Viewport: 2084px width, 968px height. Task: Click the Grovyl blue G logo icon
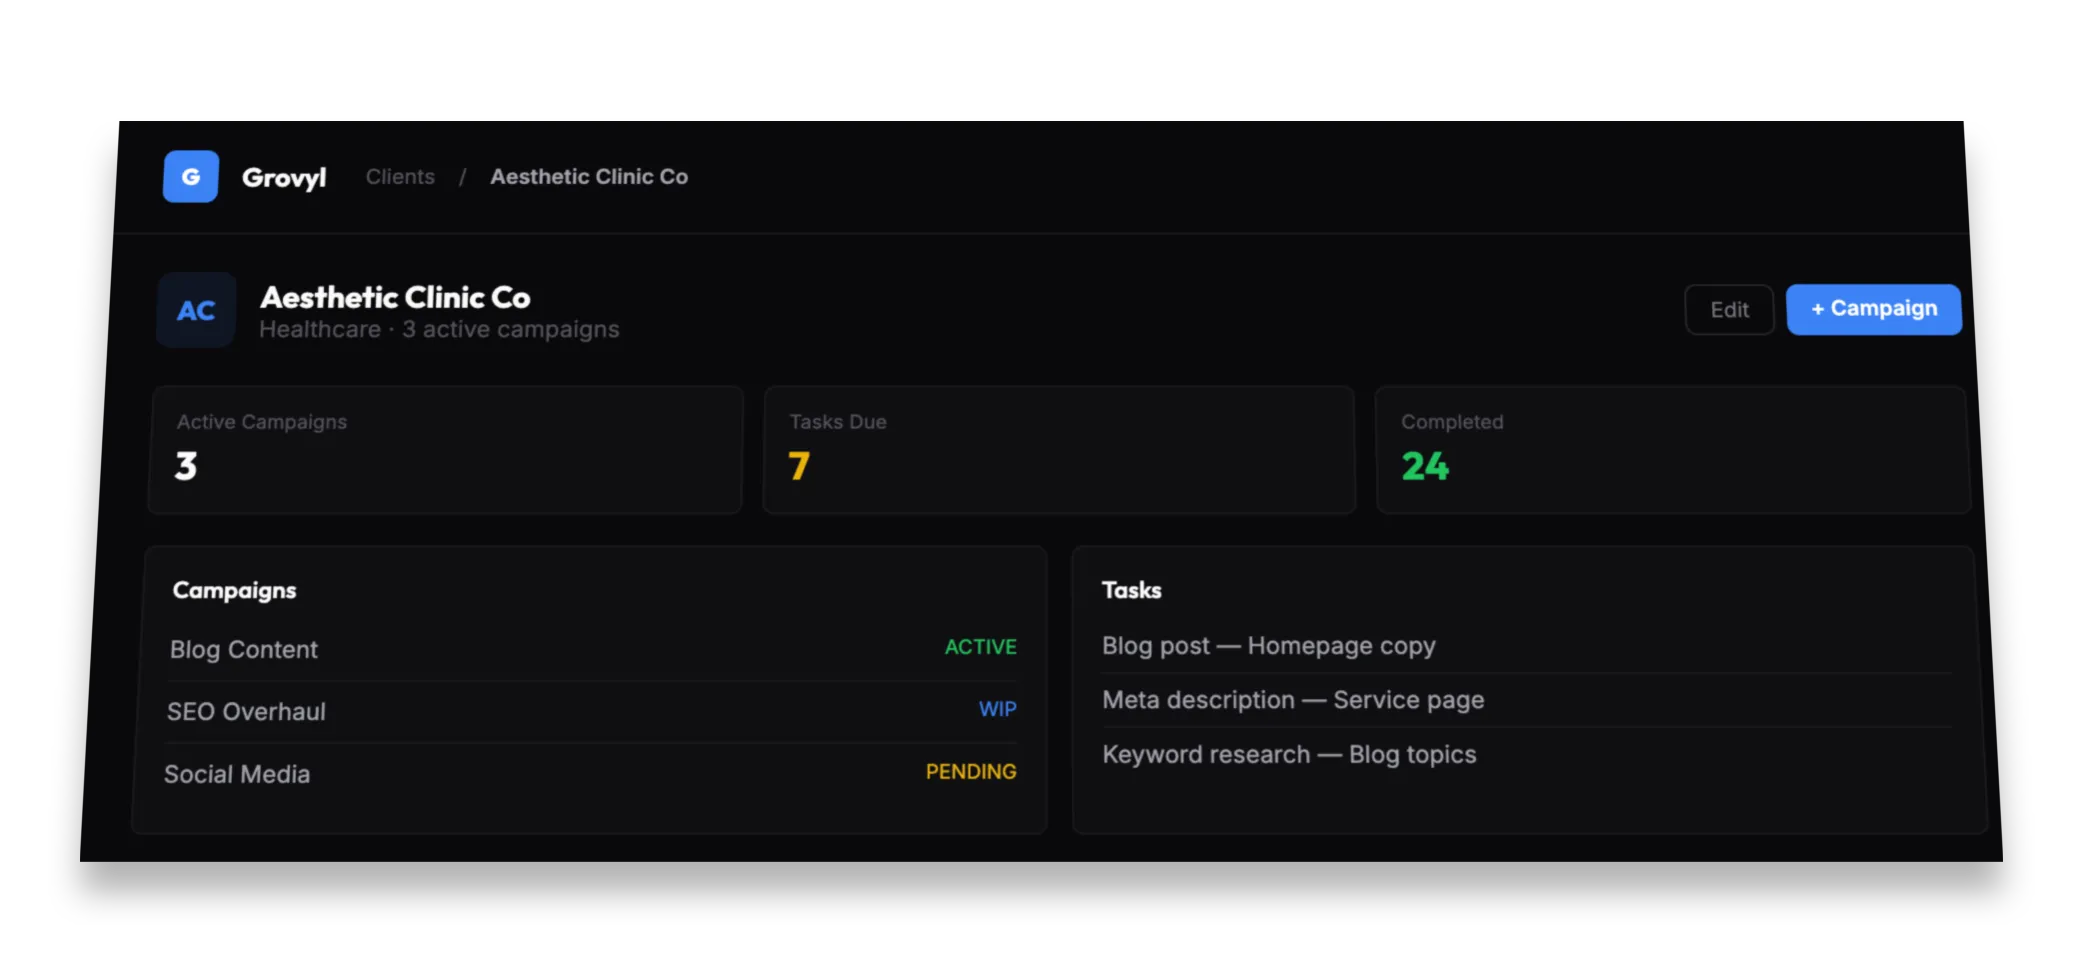191,177
